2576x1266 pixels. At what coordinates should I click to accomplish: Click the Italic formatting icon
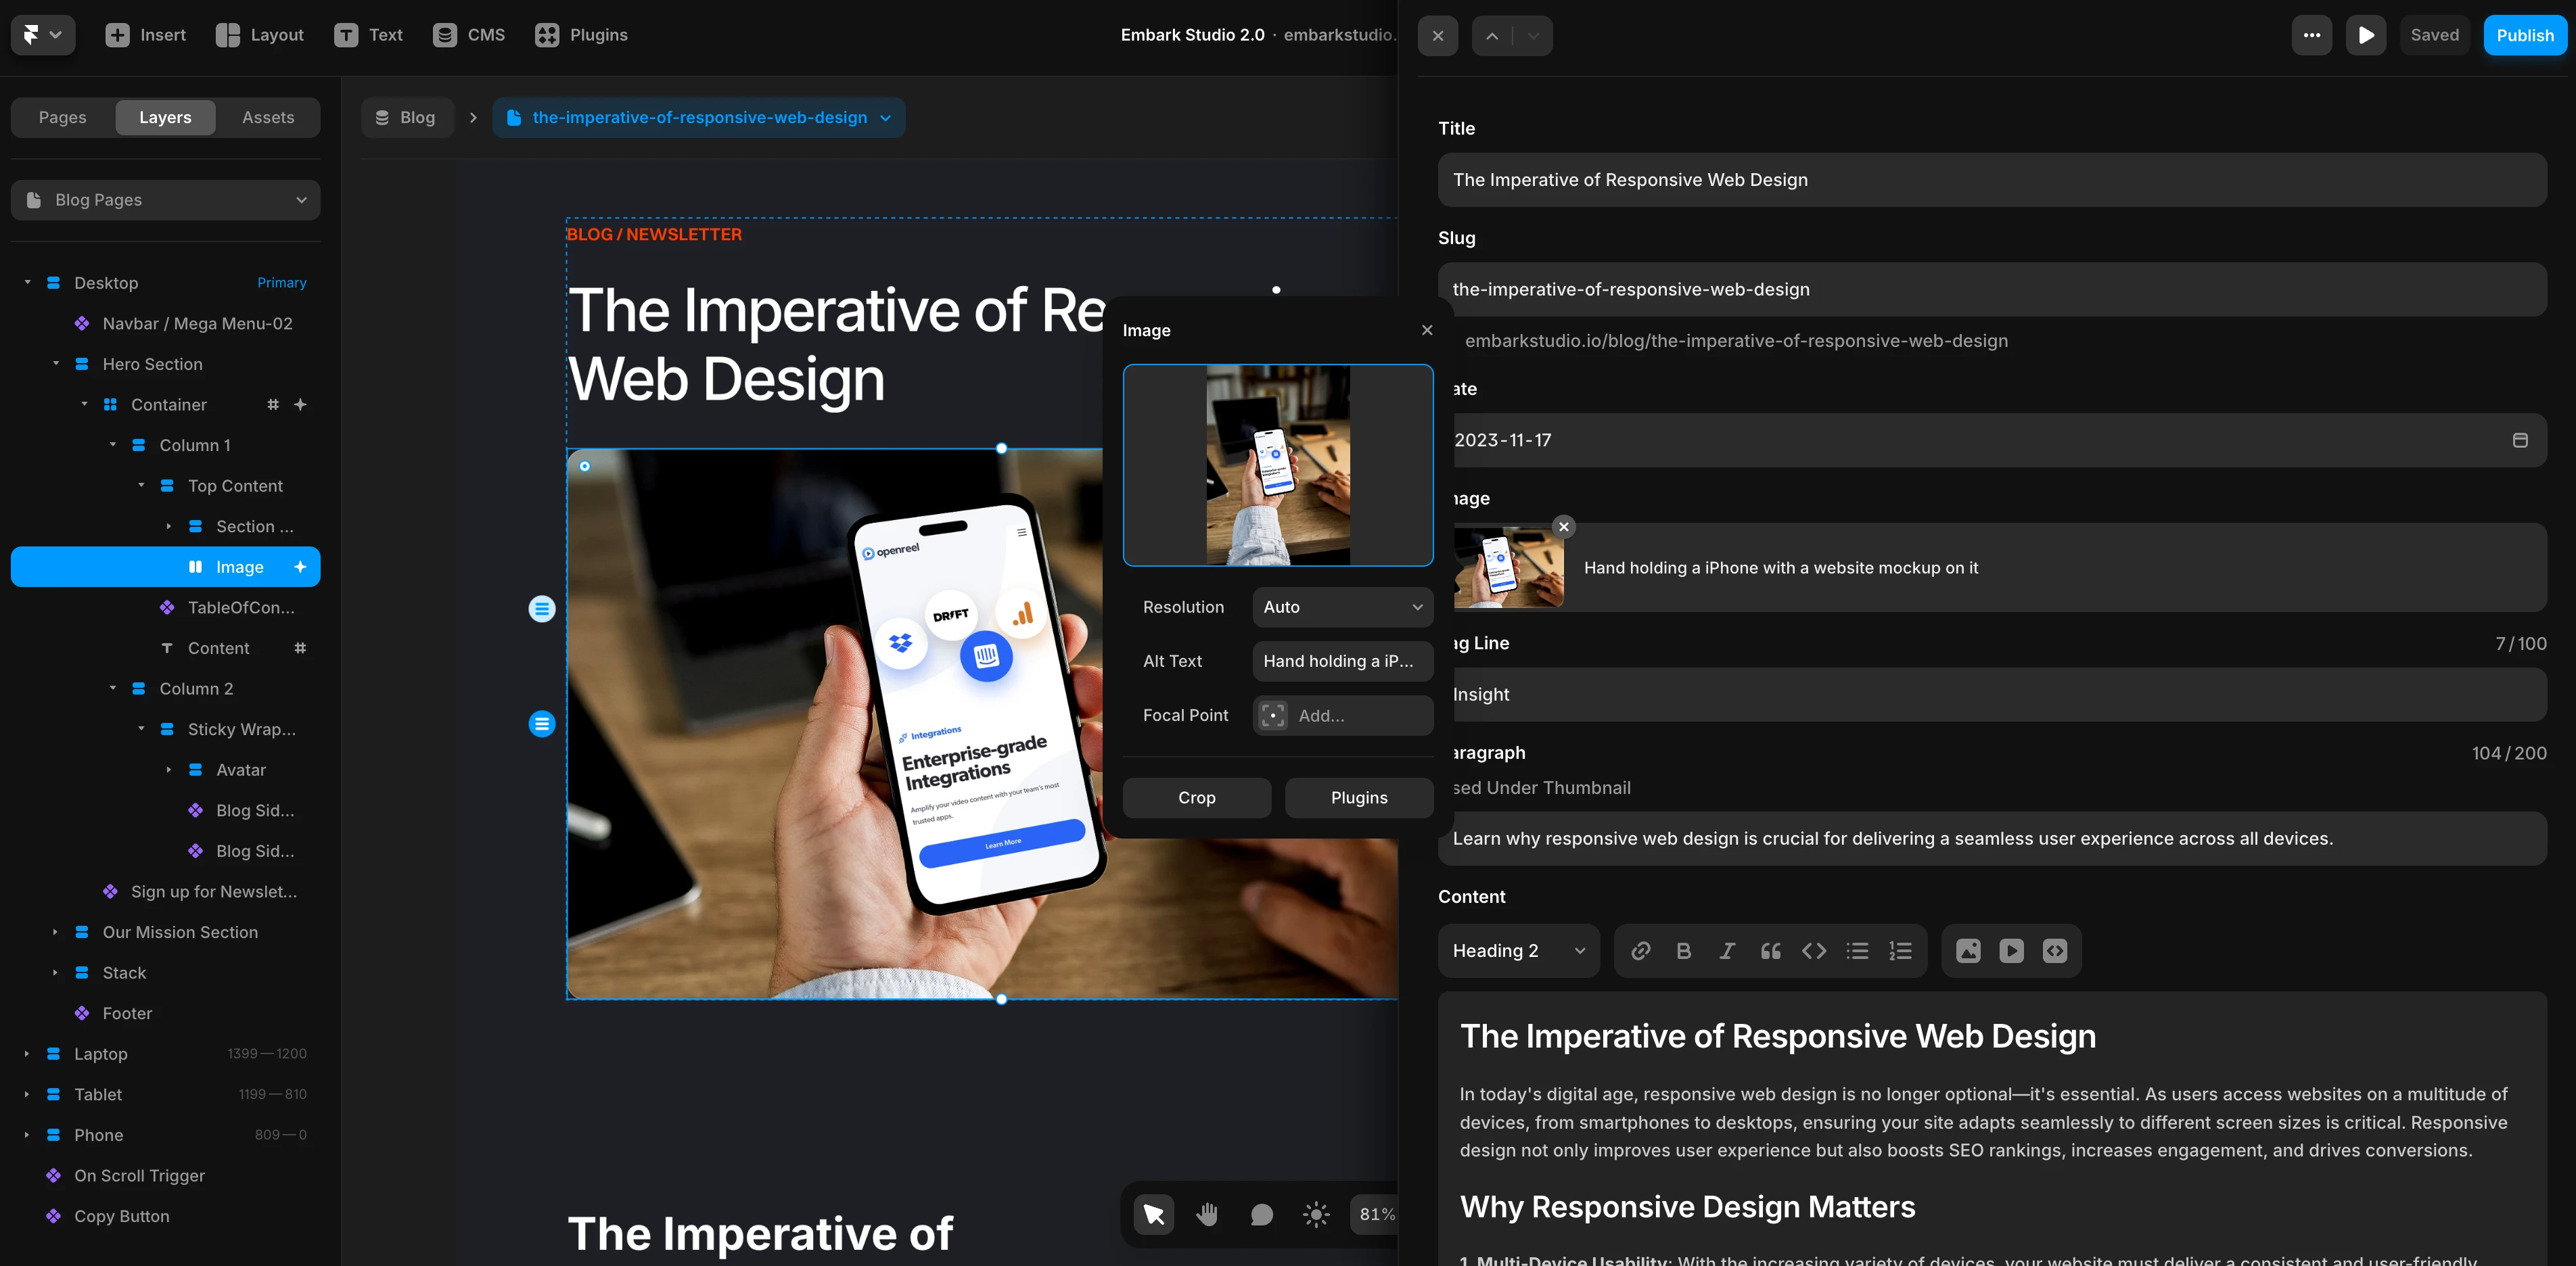tap(1727, 951)
